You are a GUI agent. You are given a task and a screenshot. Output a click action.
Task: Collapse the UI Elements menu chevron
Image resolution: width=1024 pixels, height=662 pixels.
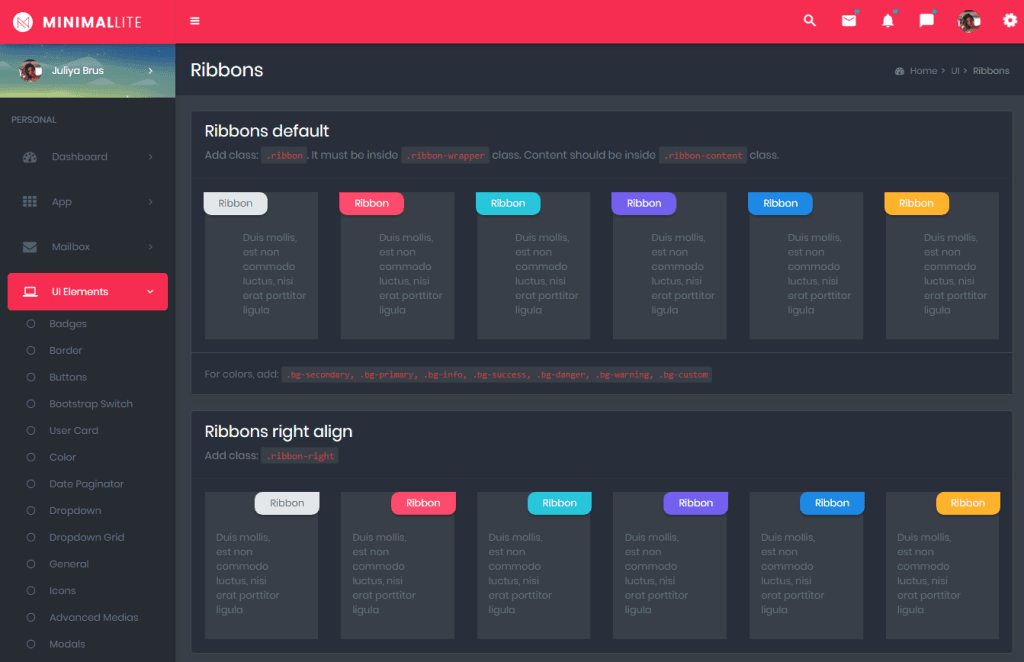click(x=150, y=292)
